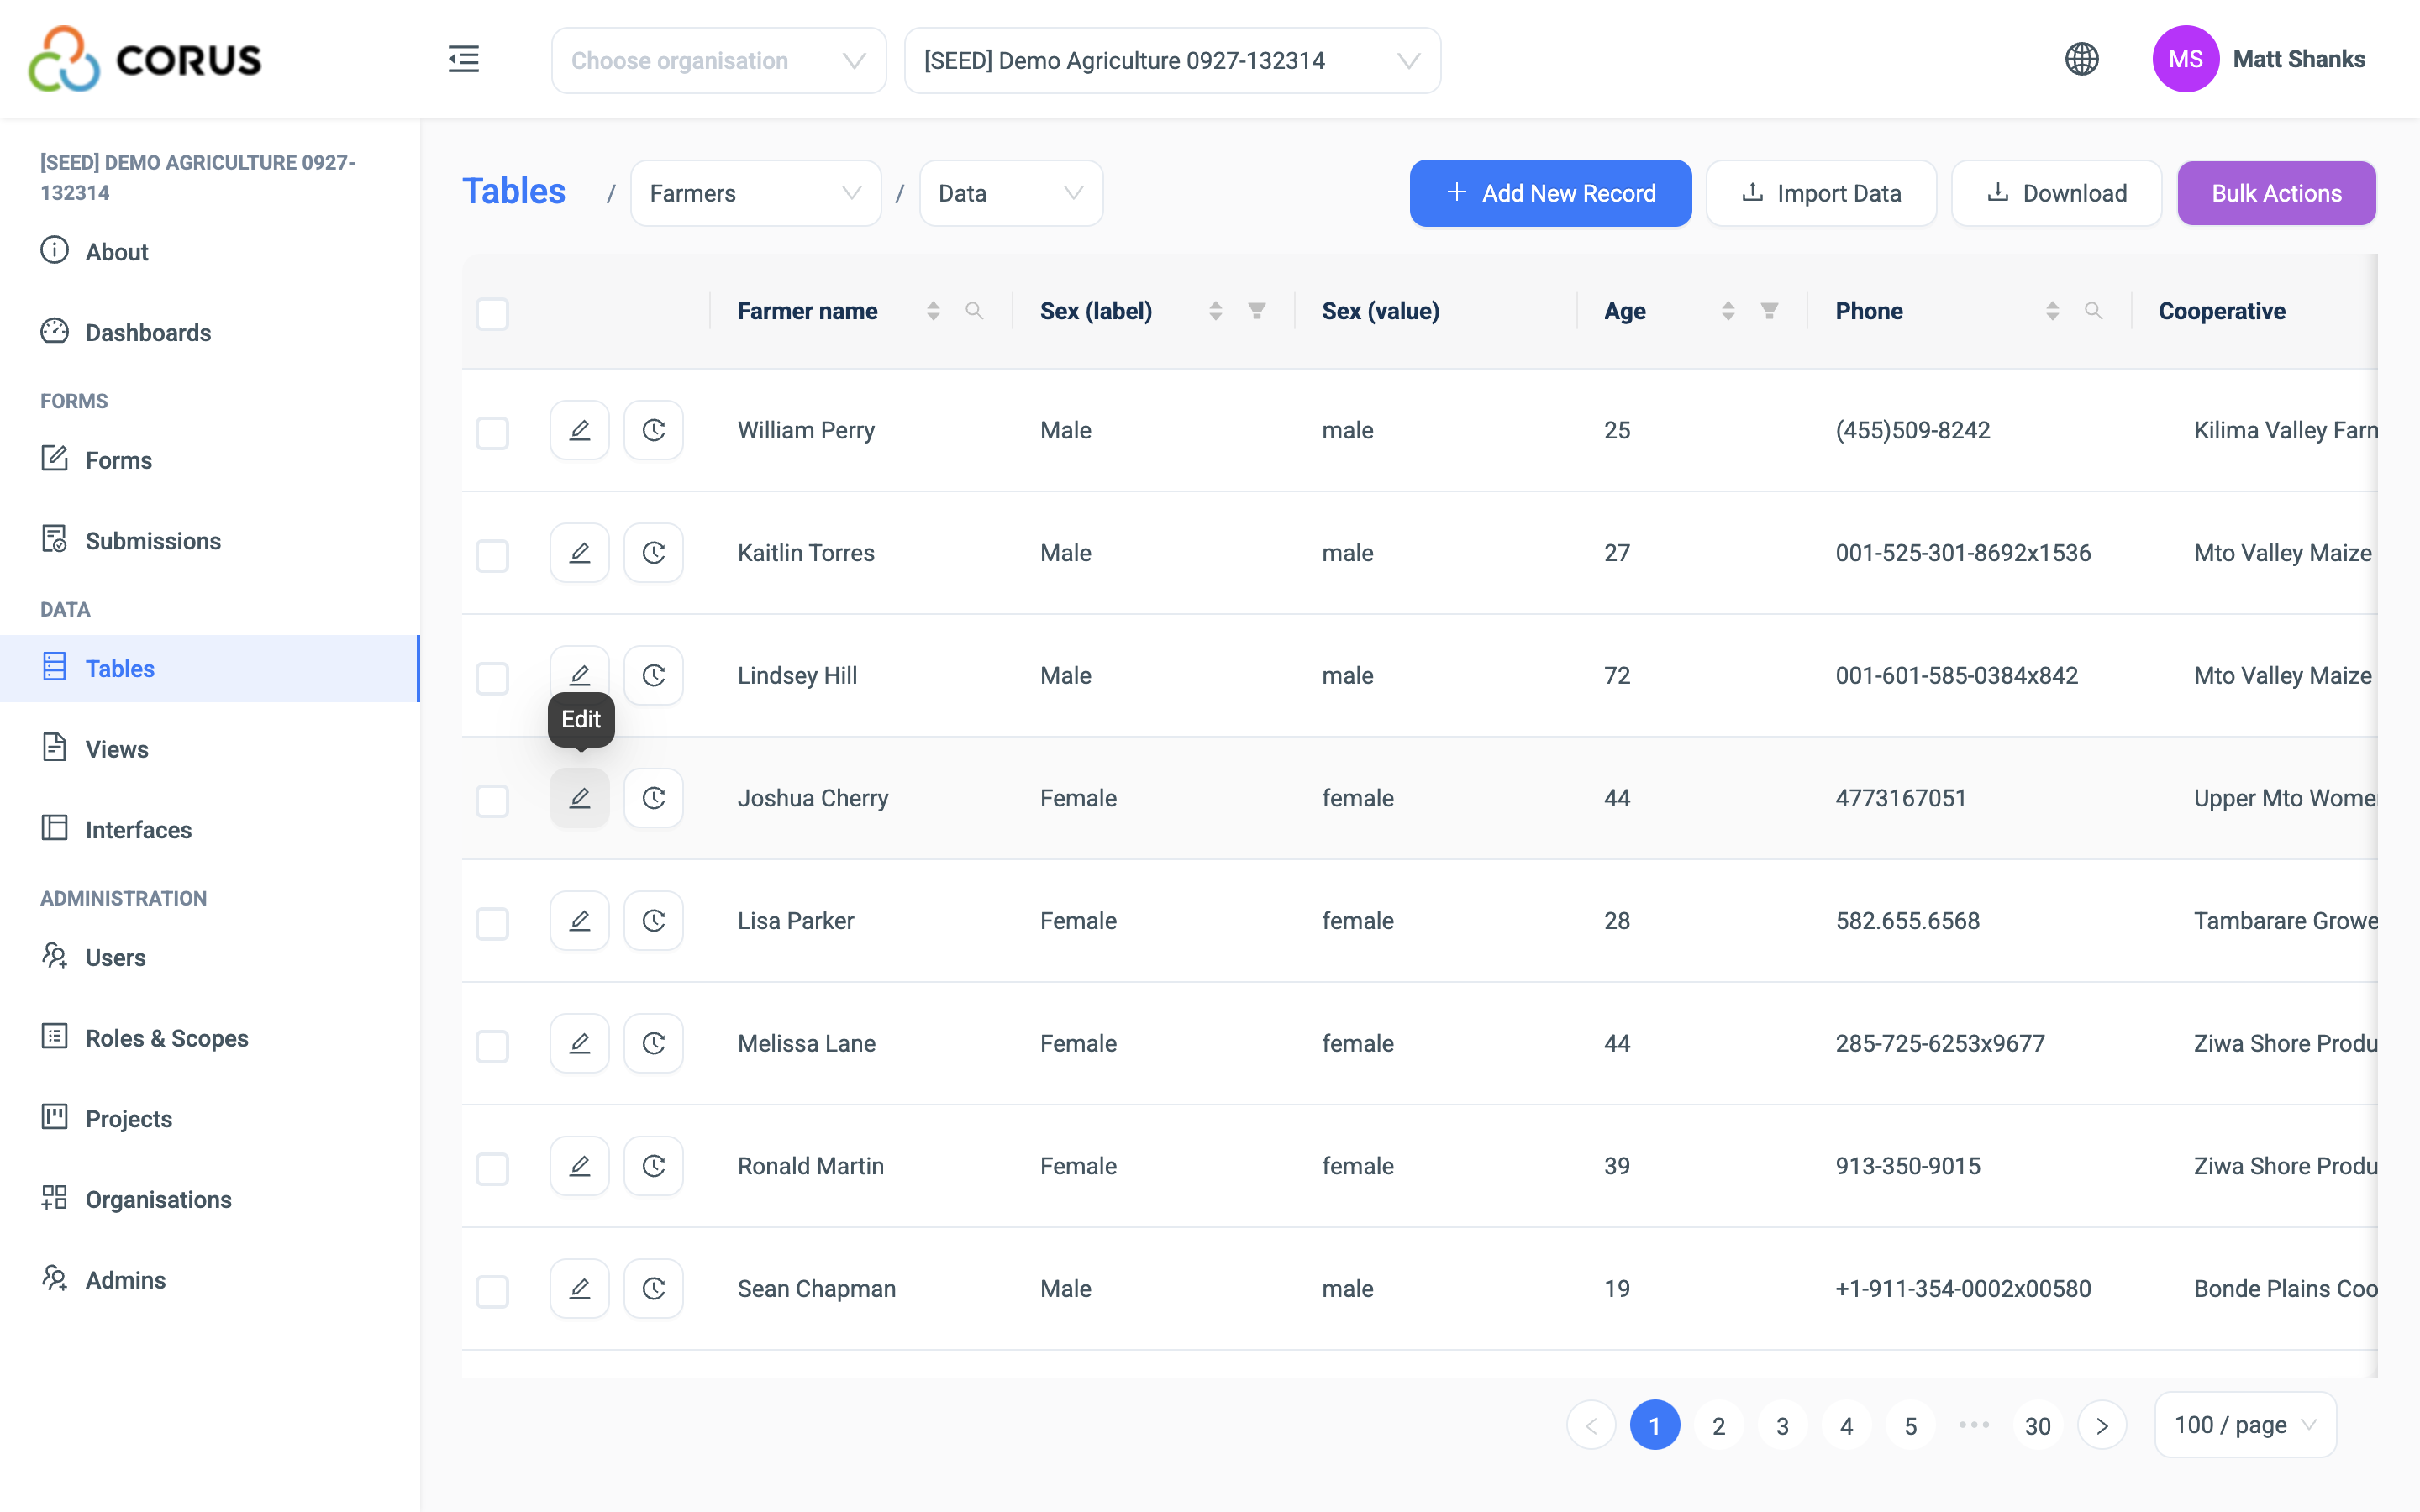The height and width of the screenshot is (1512, 2420).
Task: Collapse the sidebar menu icon
Action: [x=463, y=60]
